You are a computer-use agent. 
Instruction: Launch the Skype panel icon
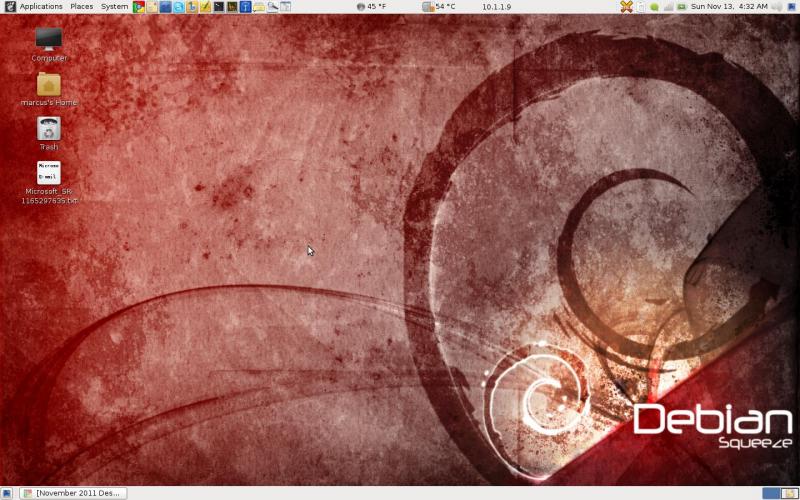[179, 7]
